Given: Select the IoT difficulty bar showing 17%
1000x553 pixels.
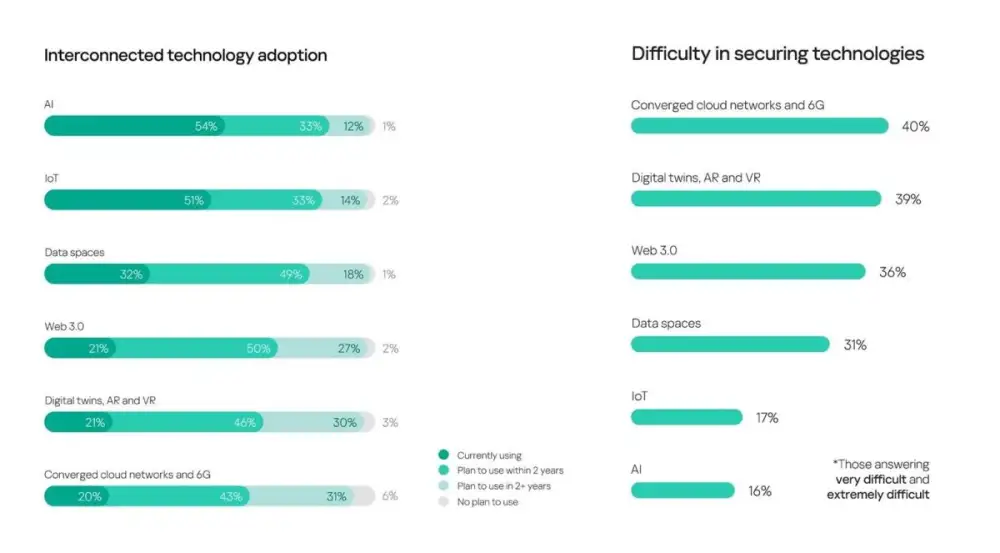Looking at the screenshot, I should tap(686, 417).
